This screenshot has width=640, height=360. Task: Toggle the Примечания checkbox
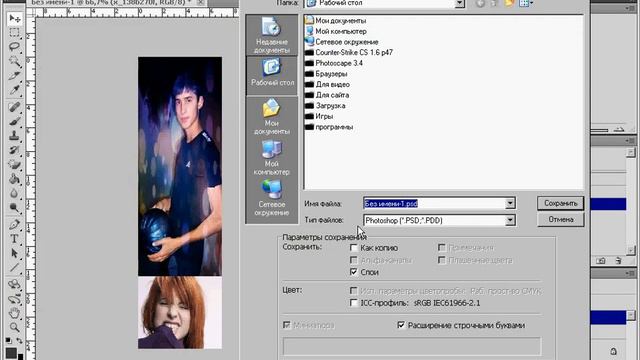[x=442, y=248]
